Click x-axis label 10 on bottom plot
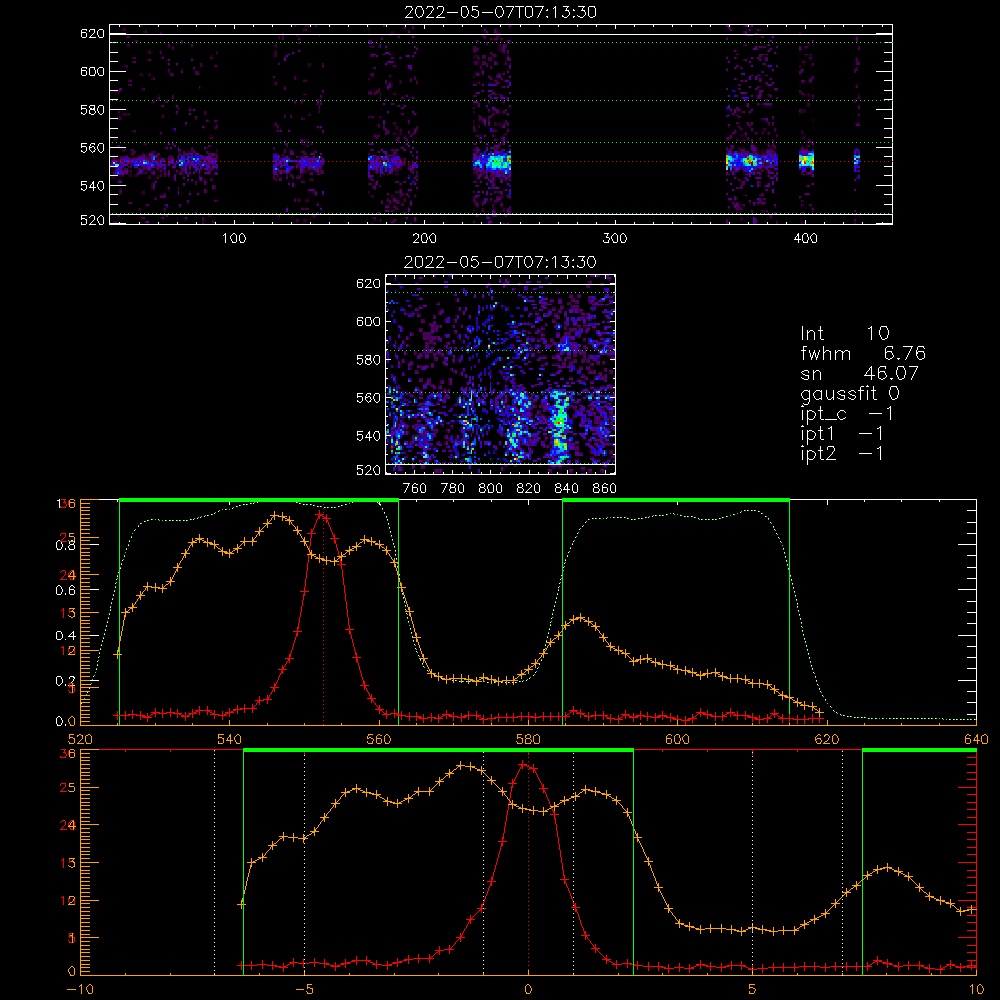The image size is (1000, 1000). pyautogui.click(x=976, y=989)
